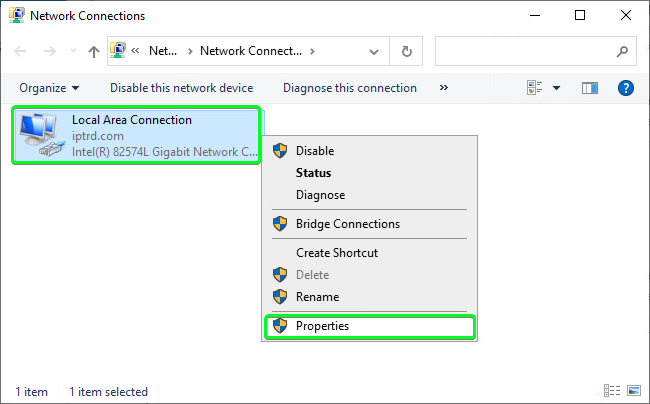
Task: Choose Status in context menu
Action: tap(369, 173)
